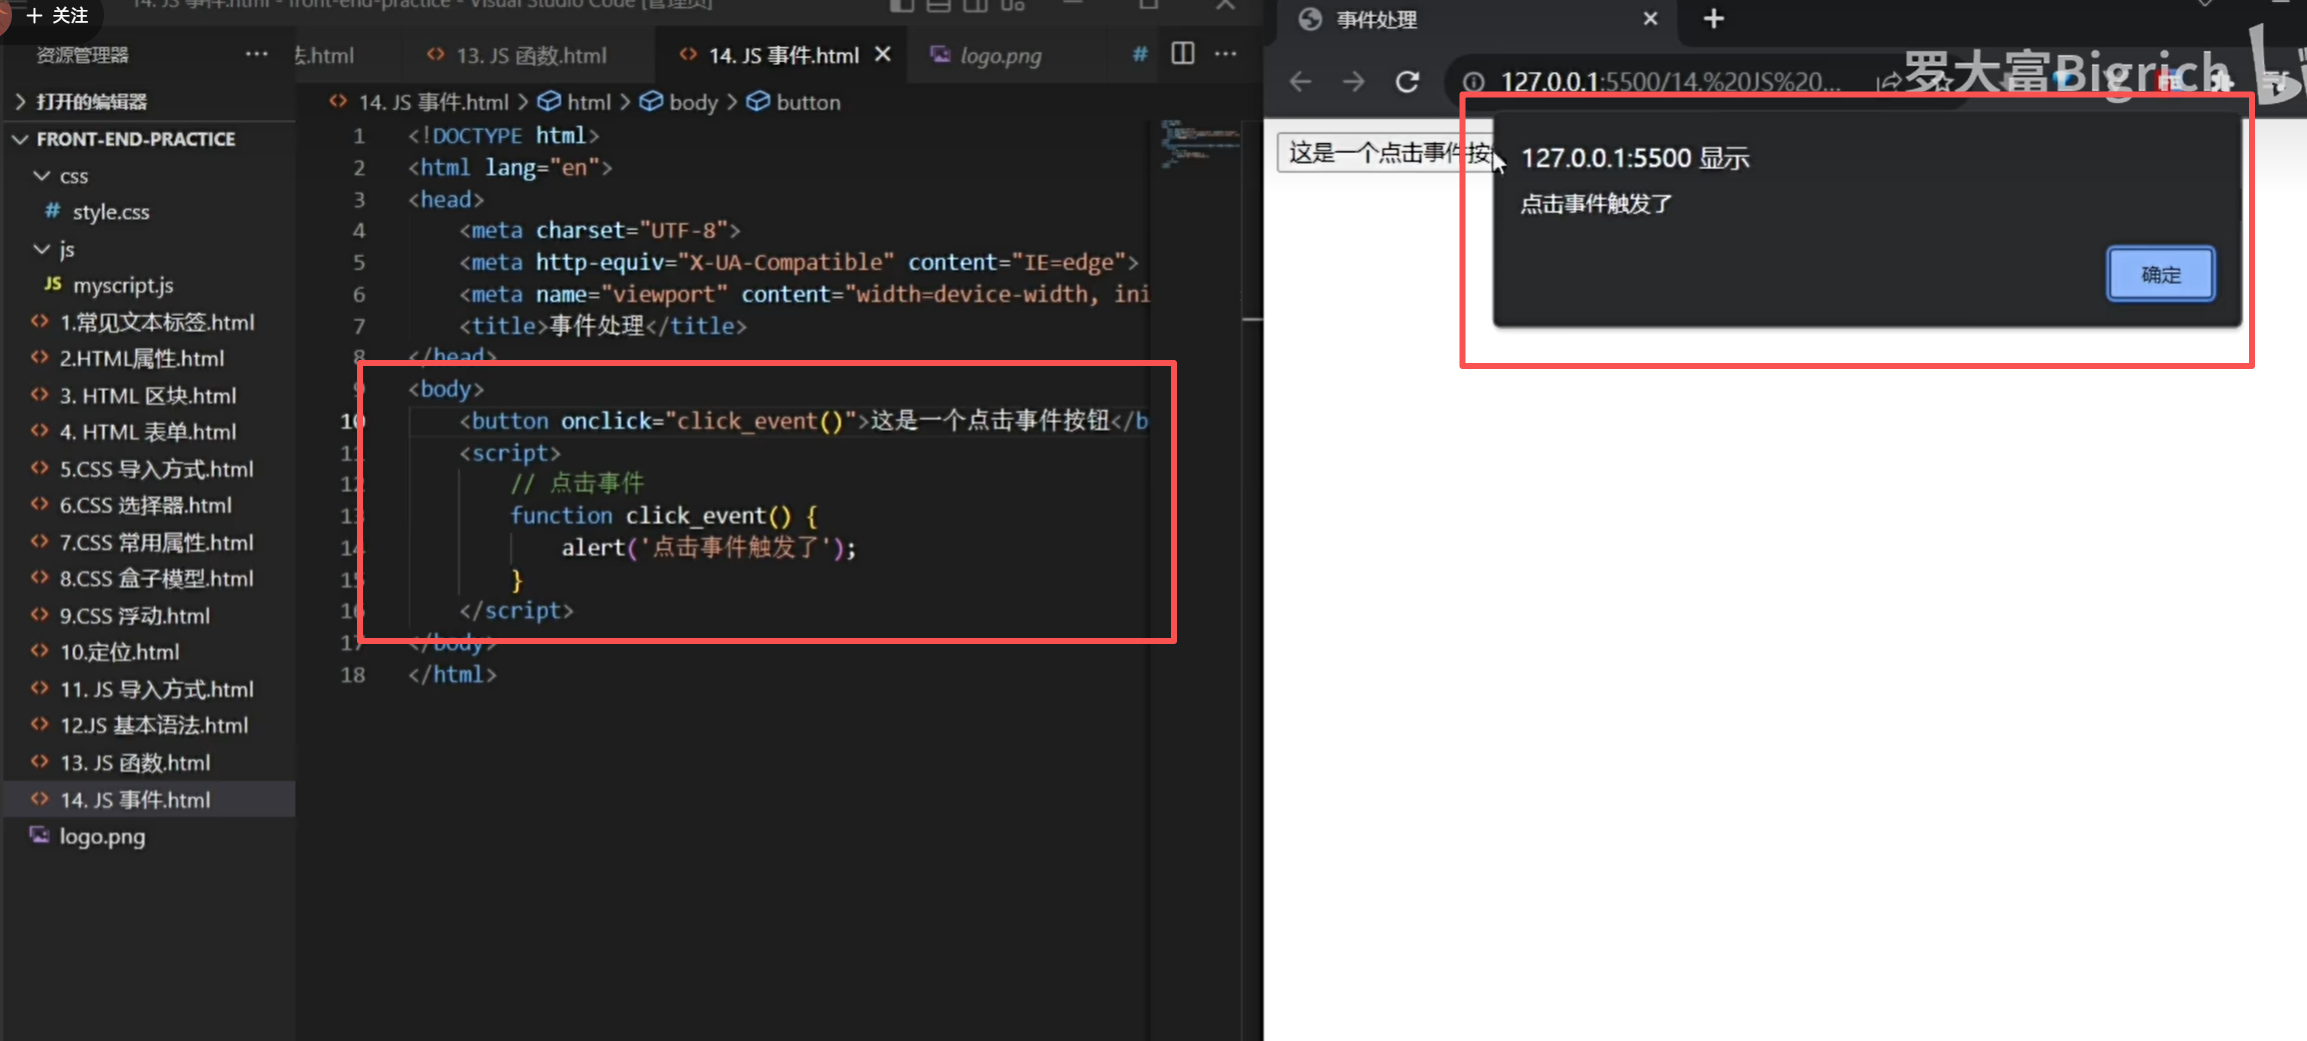
Task: Click the button breadcrumb segment
Action: [807, 102]
